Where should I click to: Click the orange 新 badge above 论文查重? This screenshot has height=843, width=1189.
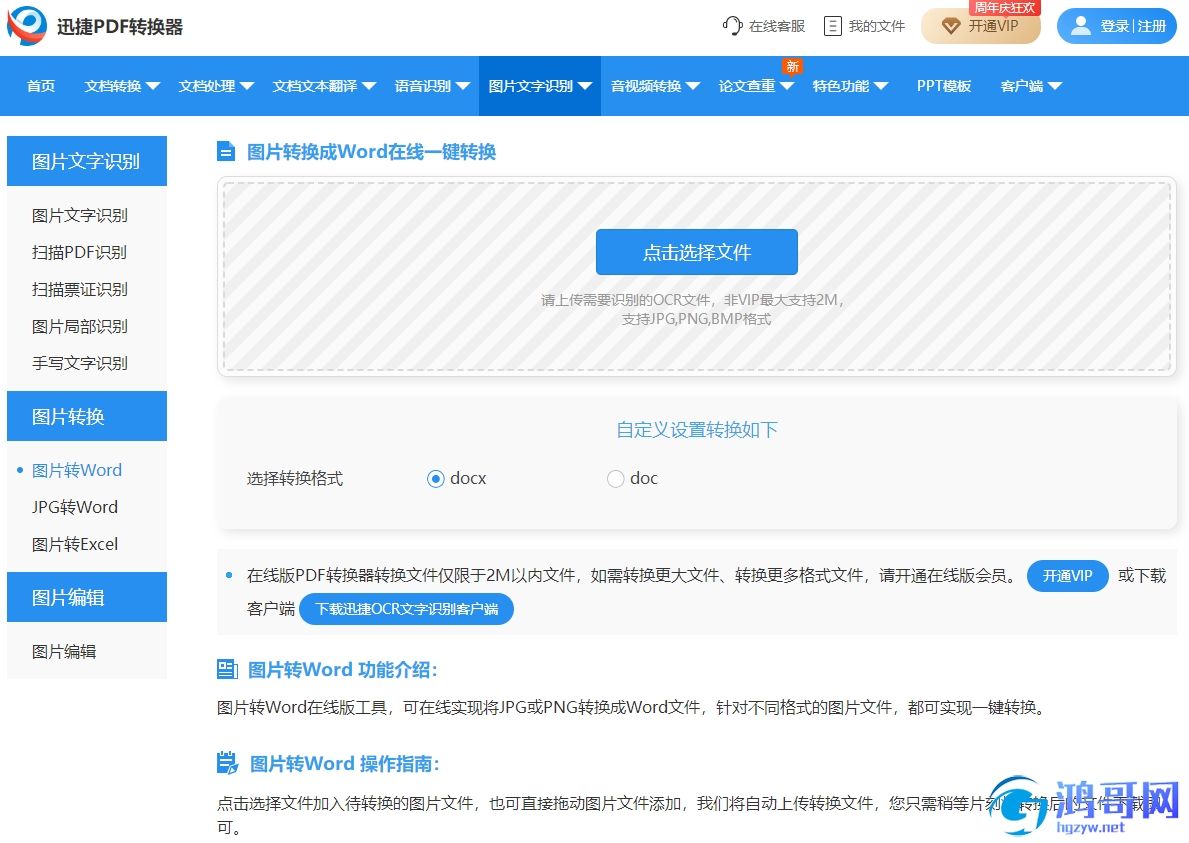792,67
